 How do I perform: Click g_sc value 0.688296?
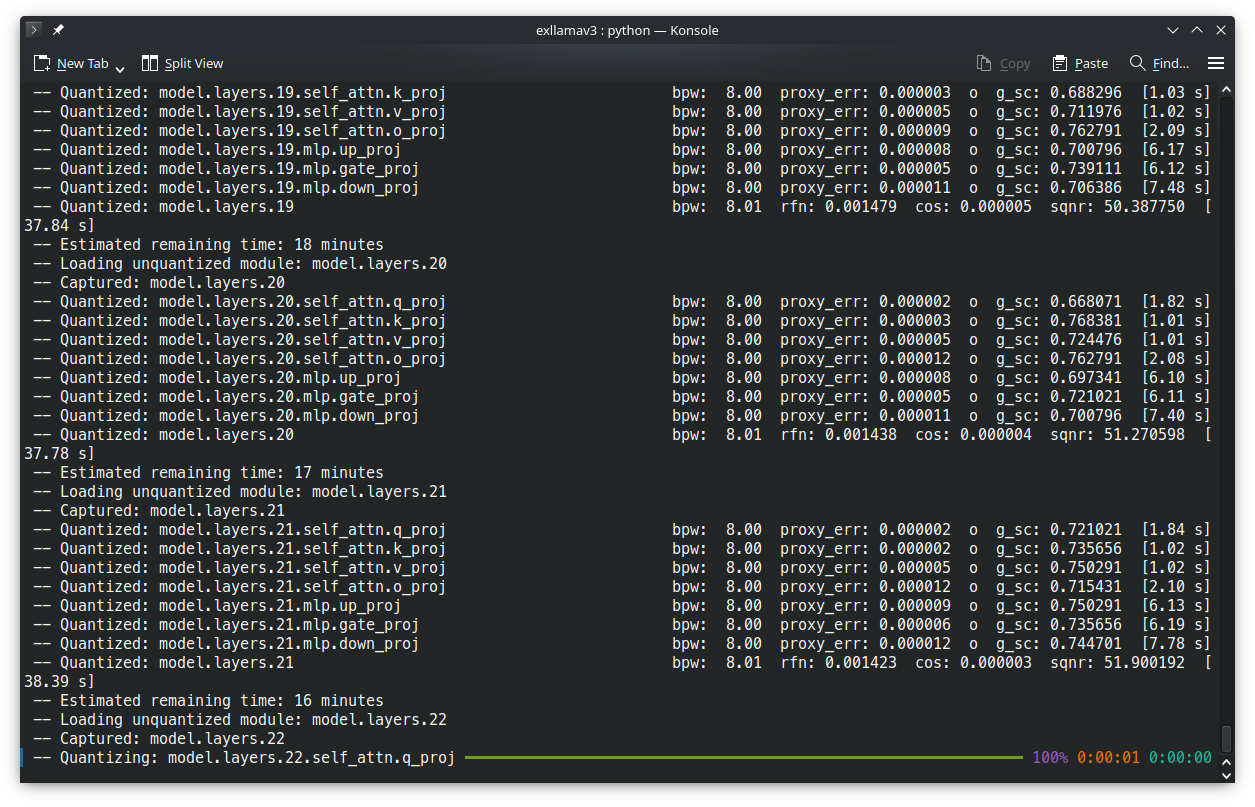(1086, 93)
